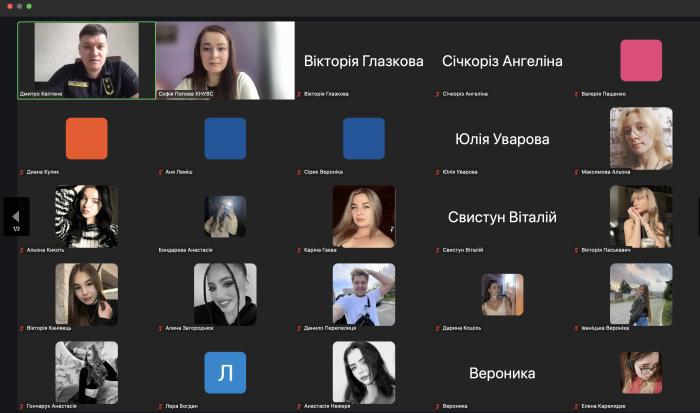The height and width of the screenshot is (413, 700).
Task: Select Дарина Кошіль profile photo
Action: 503,295
